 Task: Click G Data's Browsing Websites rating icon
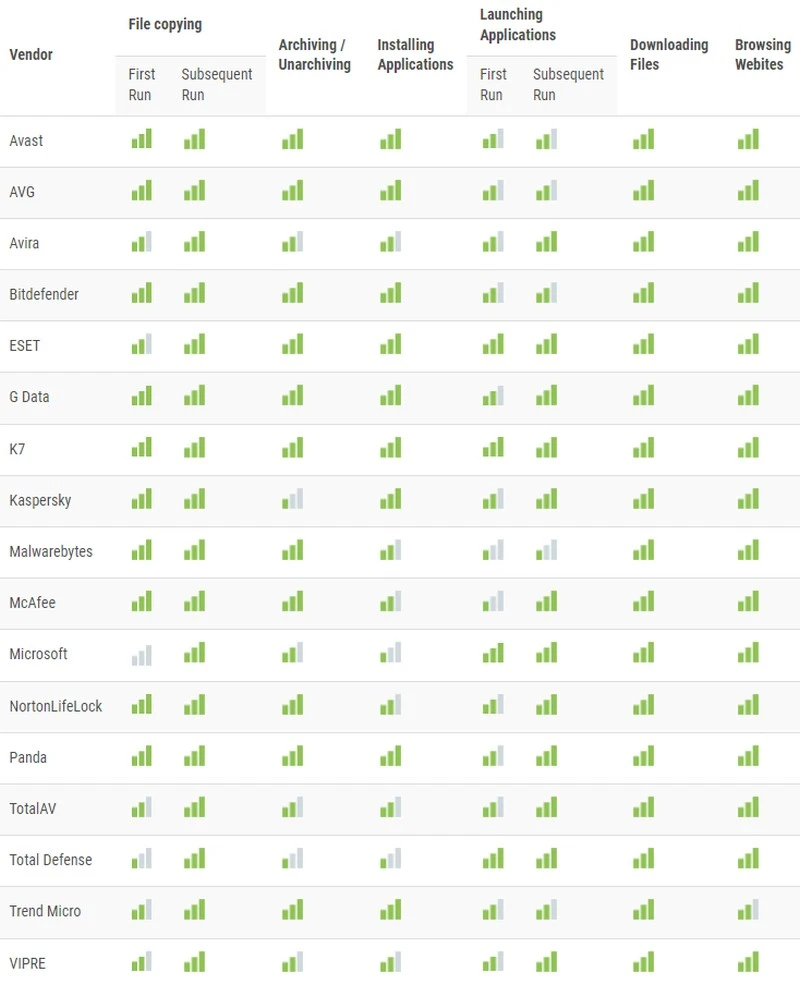pos(748,397)
